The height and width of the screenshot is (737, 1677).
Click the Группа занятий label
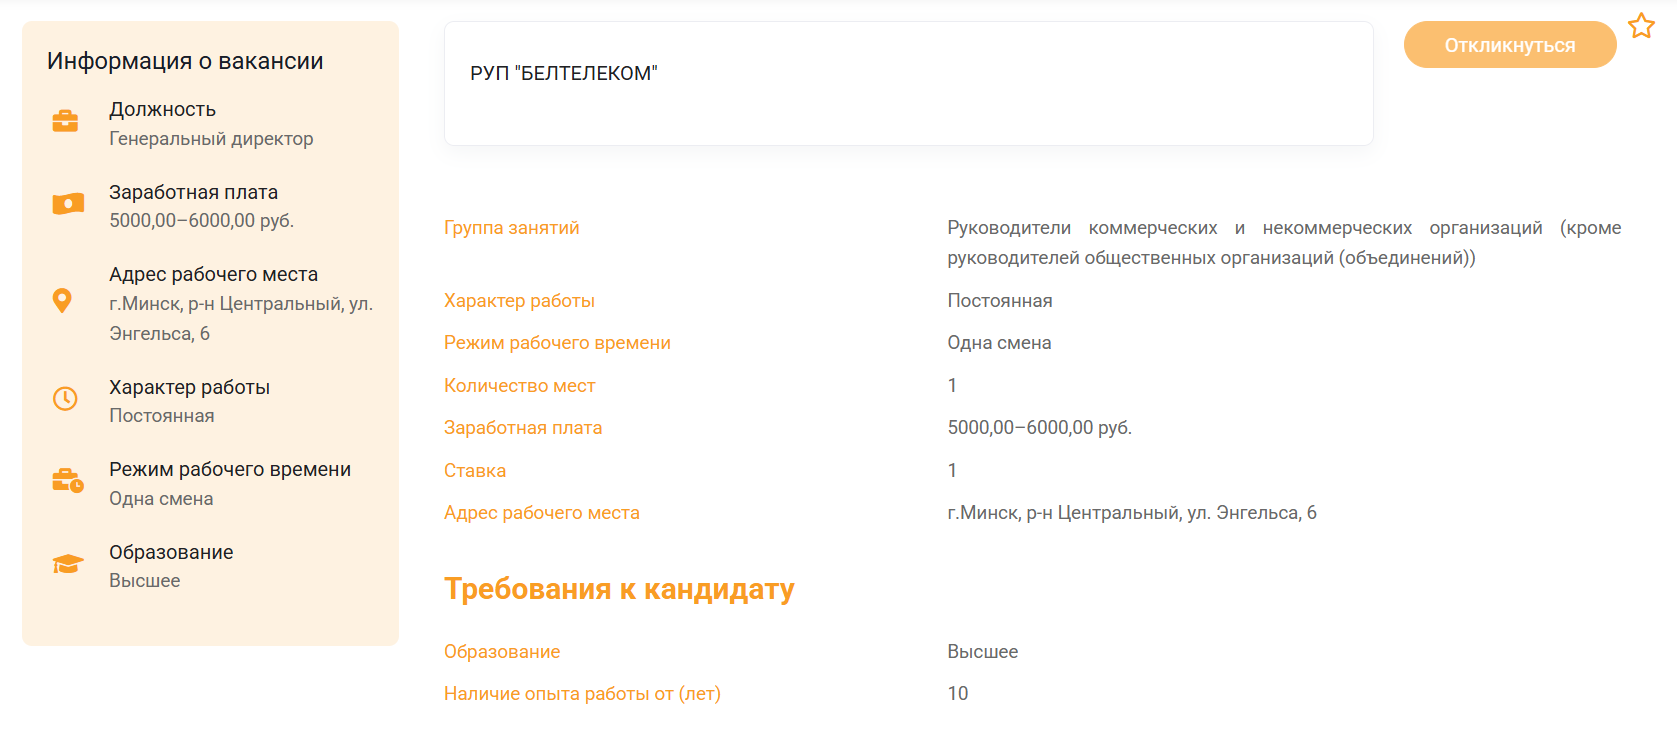(x=511, y=228)
